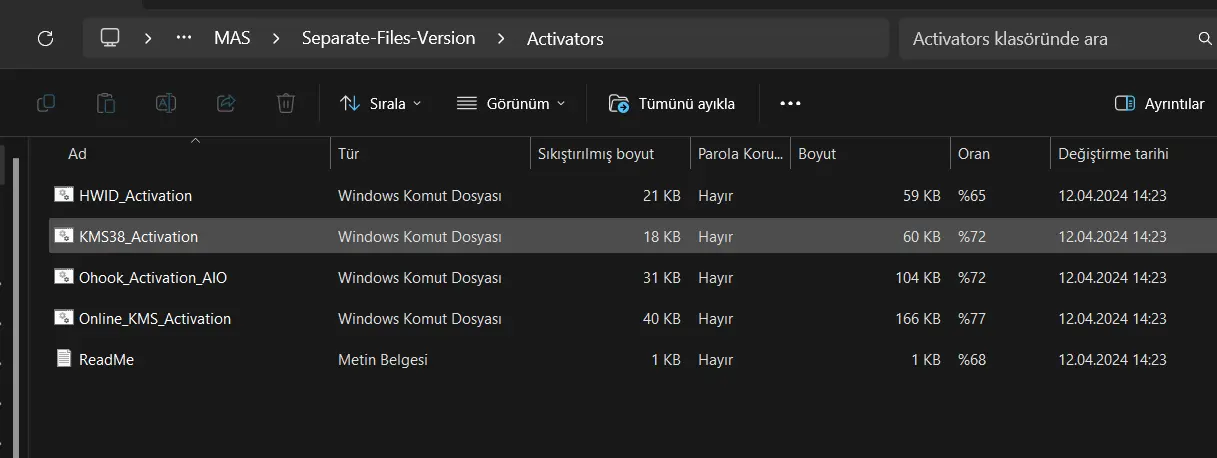Click the Online_KMS_Activation file icon
1217x458 pixels.
tap(64, 318)
